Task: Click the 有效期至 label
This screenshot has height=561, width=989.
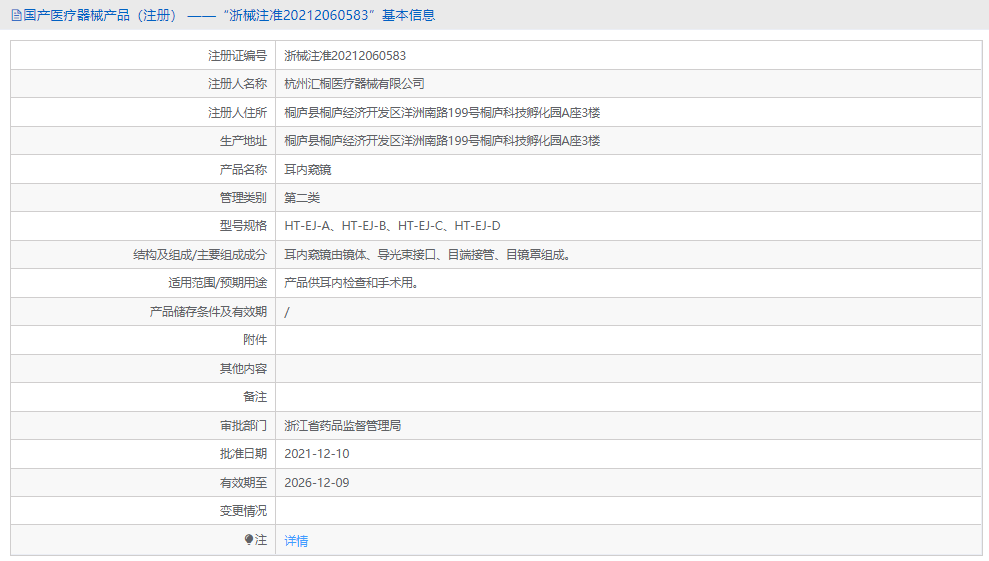Action: 243,483
